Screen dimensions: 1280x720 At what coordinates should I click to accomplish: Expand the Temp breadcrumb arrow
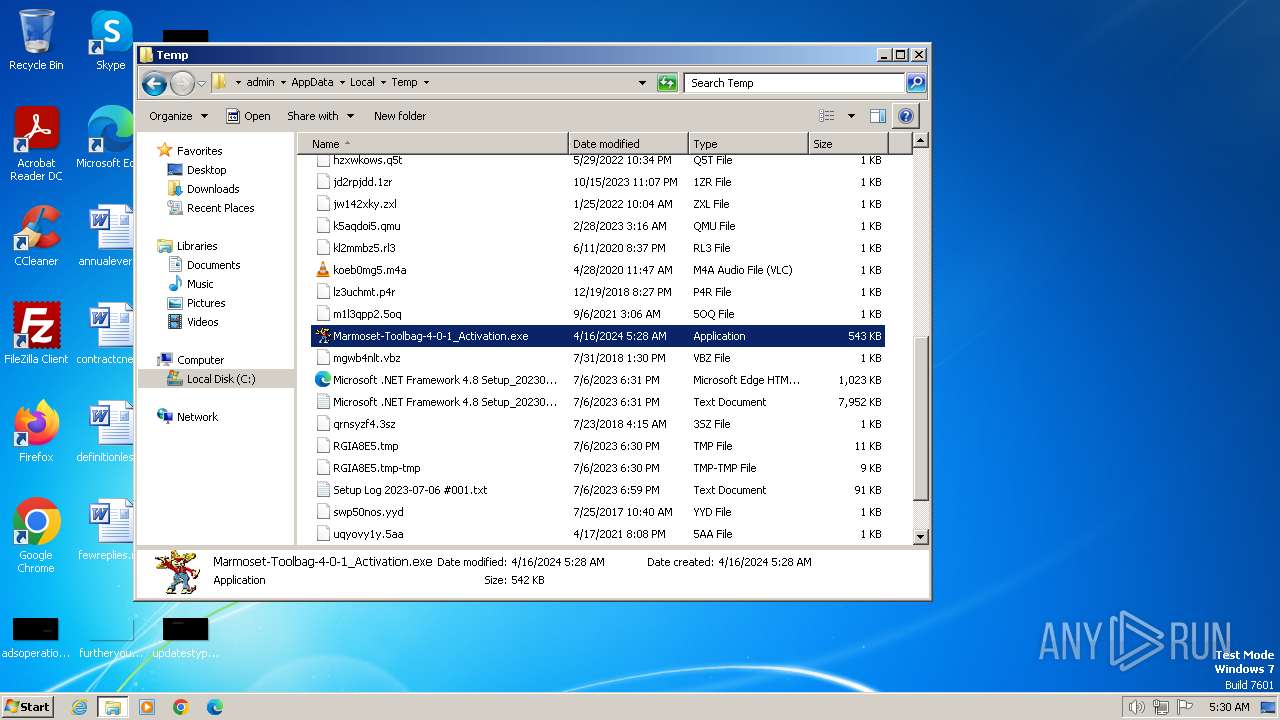(x=426, y=83)
